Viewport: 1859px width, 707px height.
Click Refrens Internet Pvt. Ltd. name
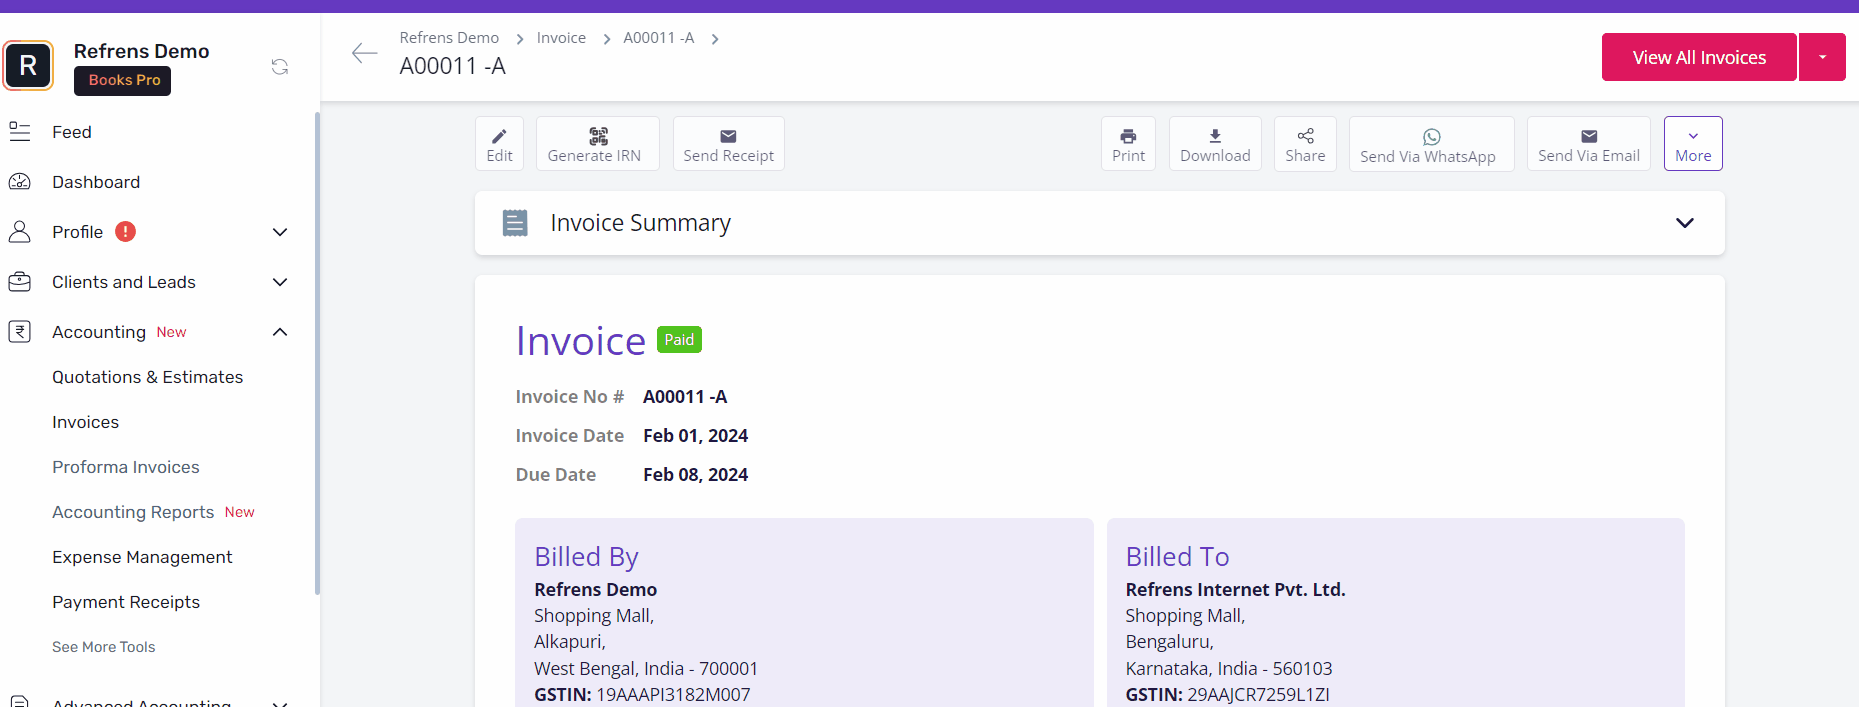[x=1235, y=590]
